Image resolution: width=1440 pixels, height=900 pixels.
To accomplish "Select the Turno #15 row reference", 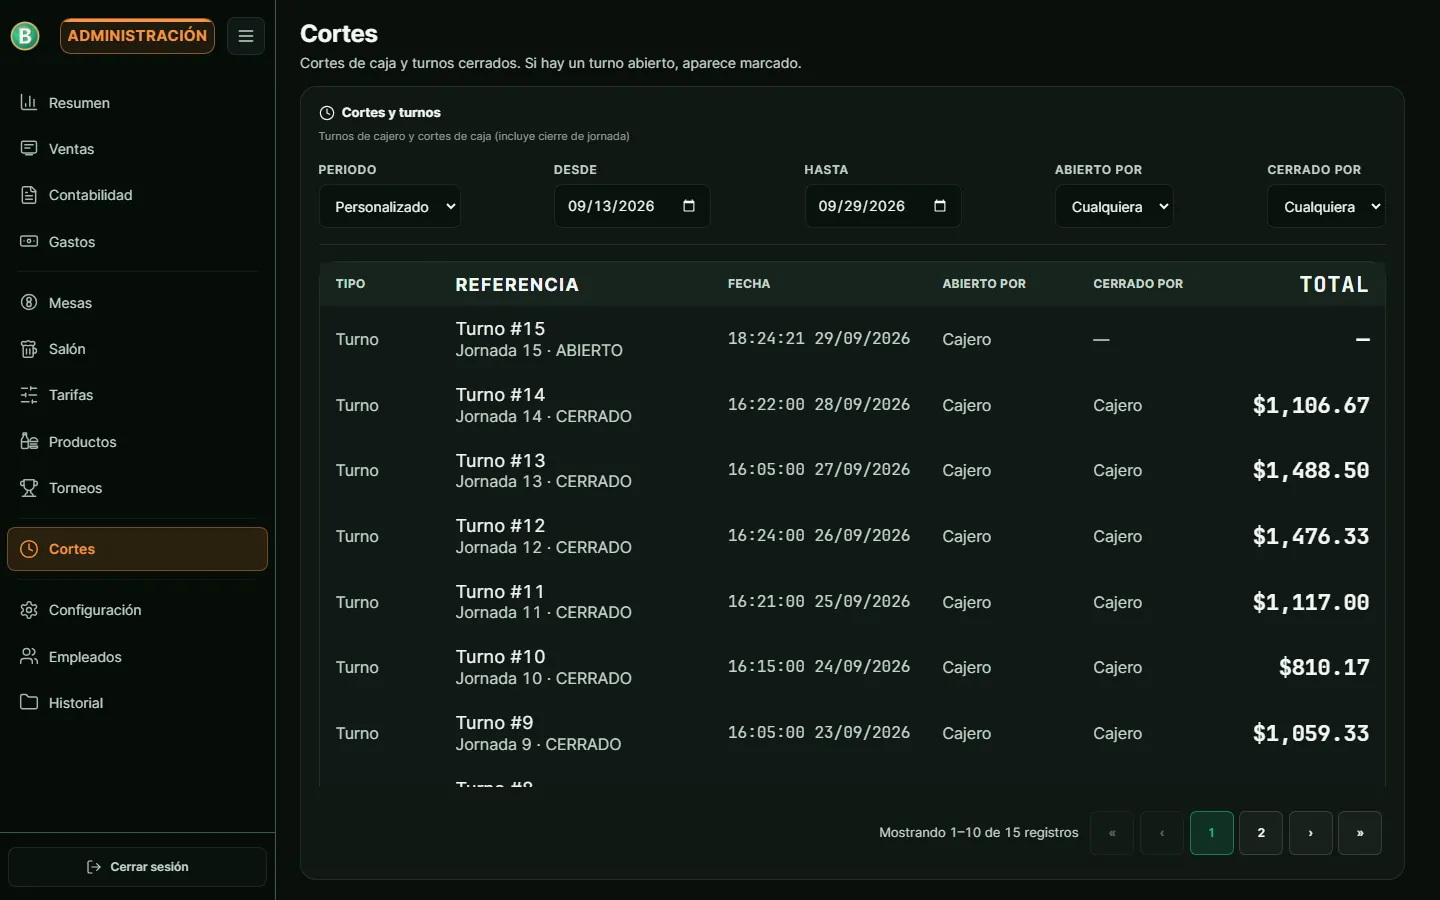I will tap(500, 329).
